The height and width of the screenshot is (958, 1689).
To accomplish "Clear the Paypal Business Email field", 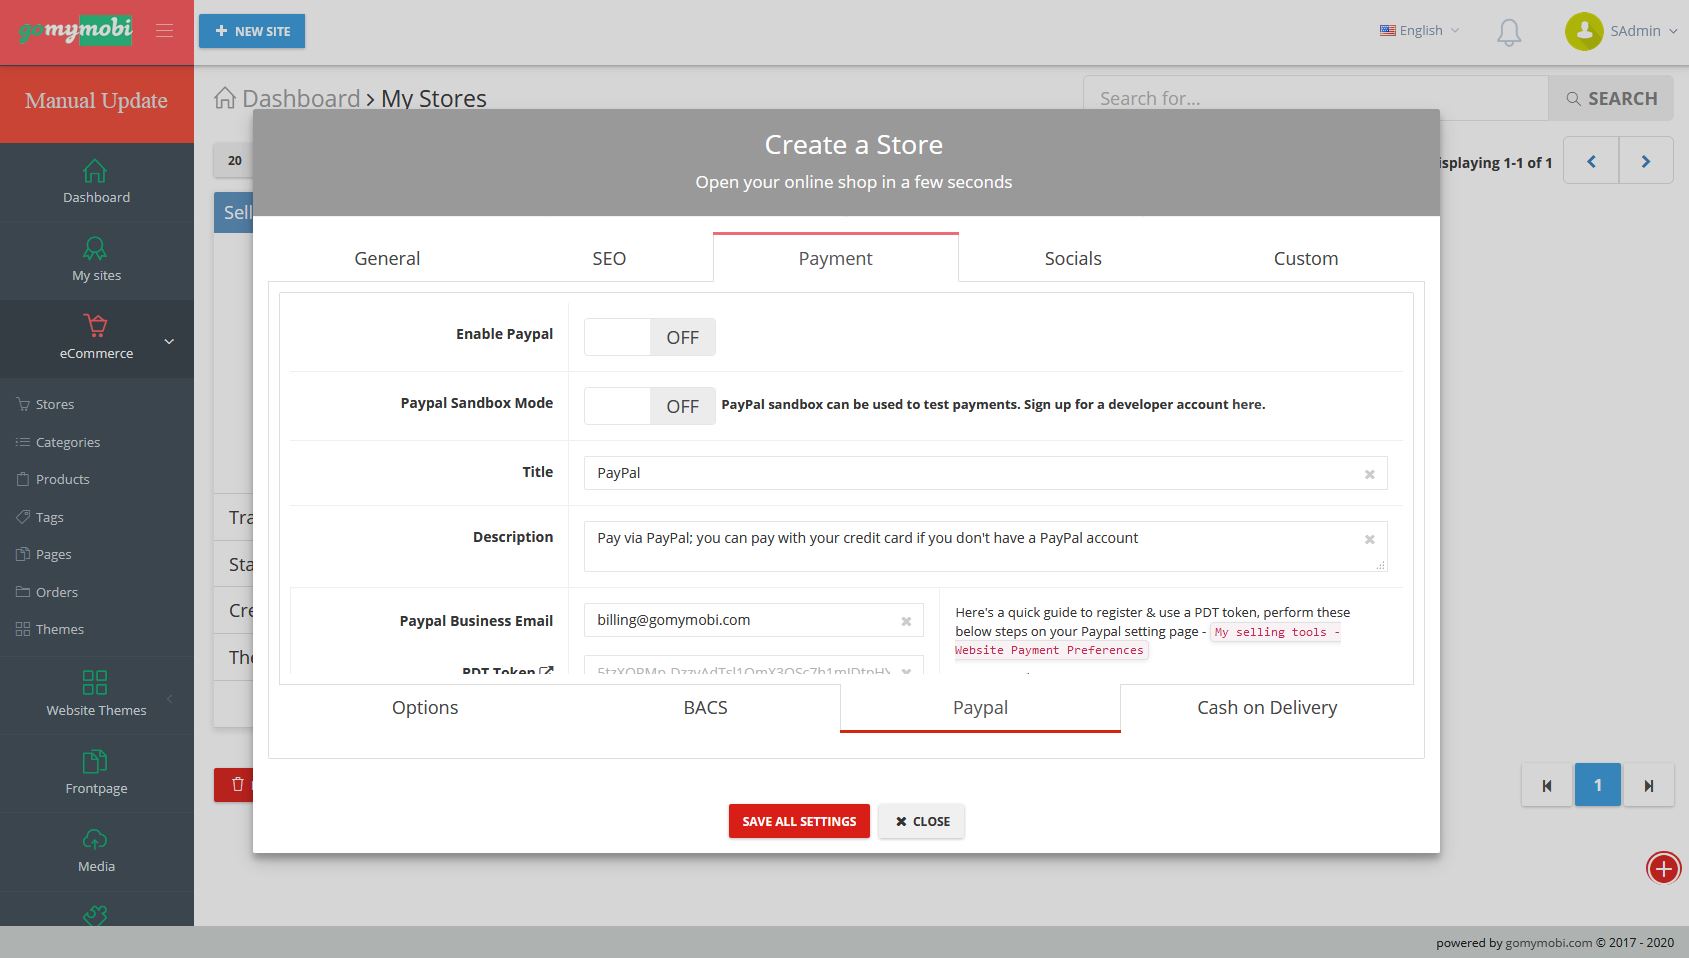I will point(906,621).
